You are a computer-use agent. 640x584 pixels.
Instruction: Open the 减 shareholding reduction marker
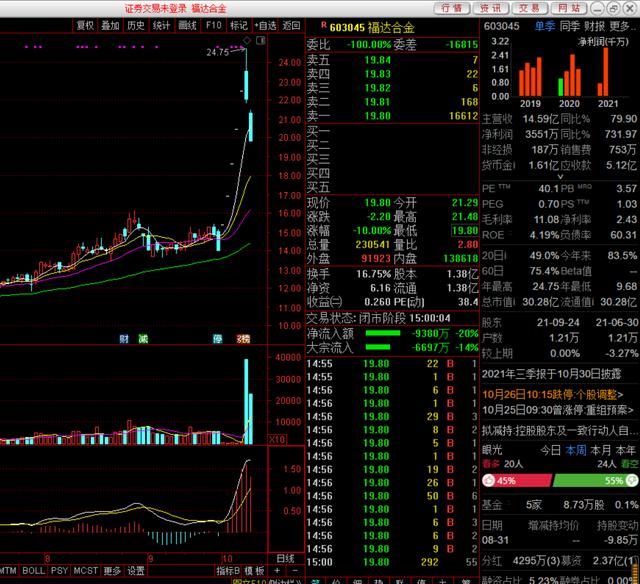click(143, 339)
